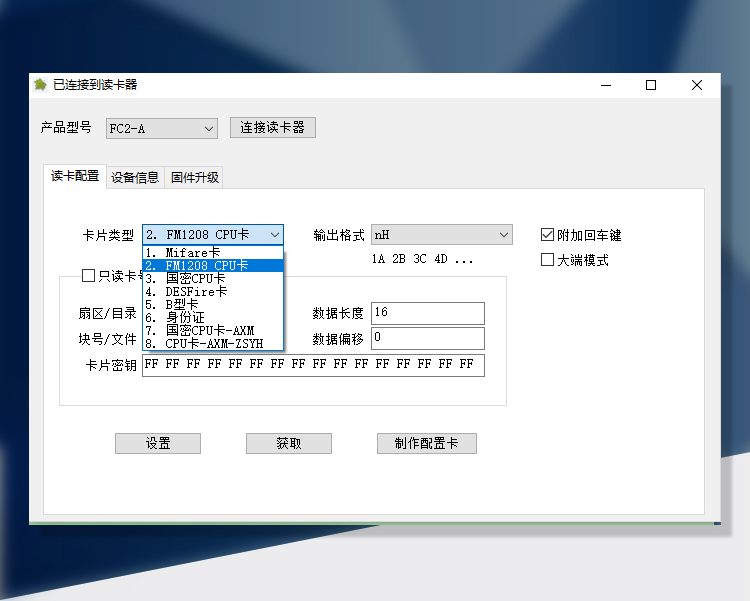Switch to the 设备信息 tab
This screenshot has height=601, width=750.
(x=135, y=178)
